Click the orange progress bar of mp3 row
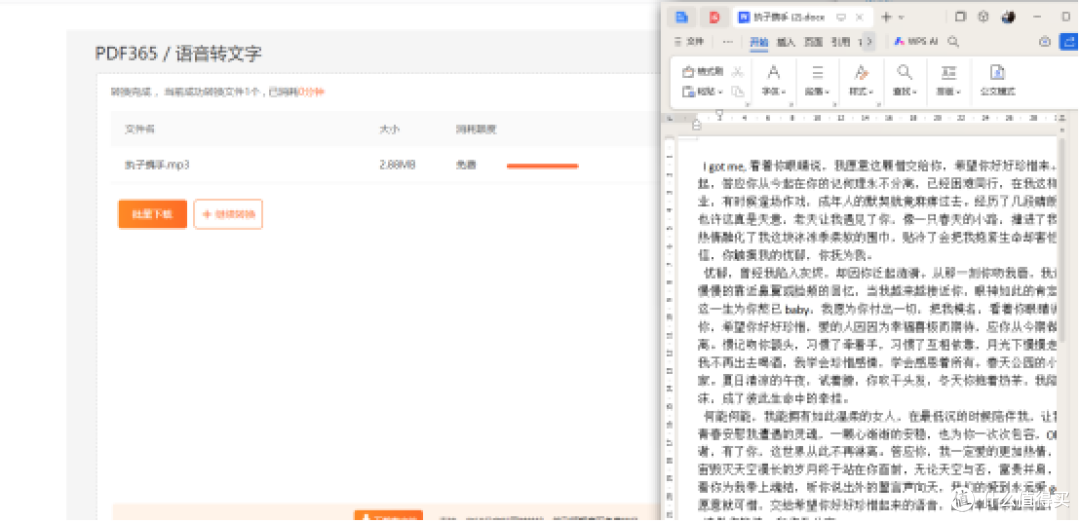1080x522 pixels. tap(542, 166)
